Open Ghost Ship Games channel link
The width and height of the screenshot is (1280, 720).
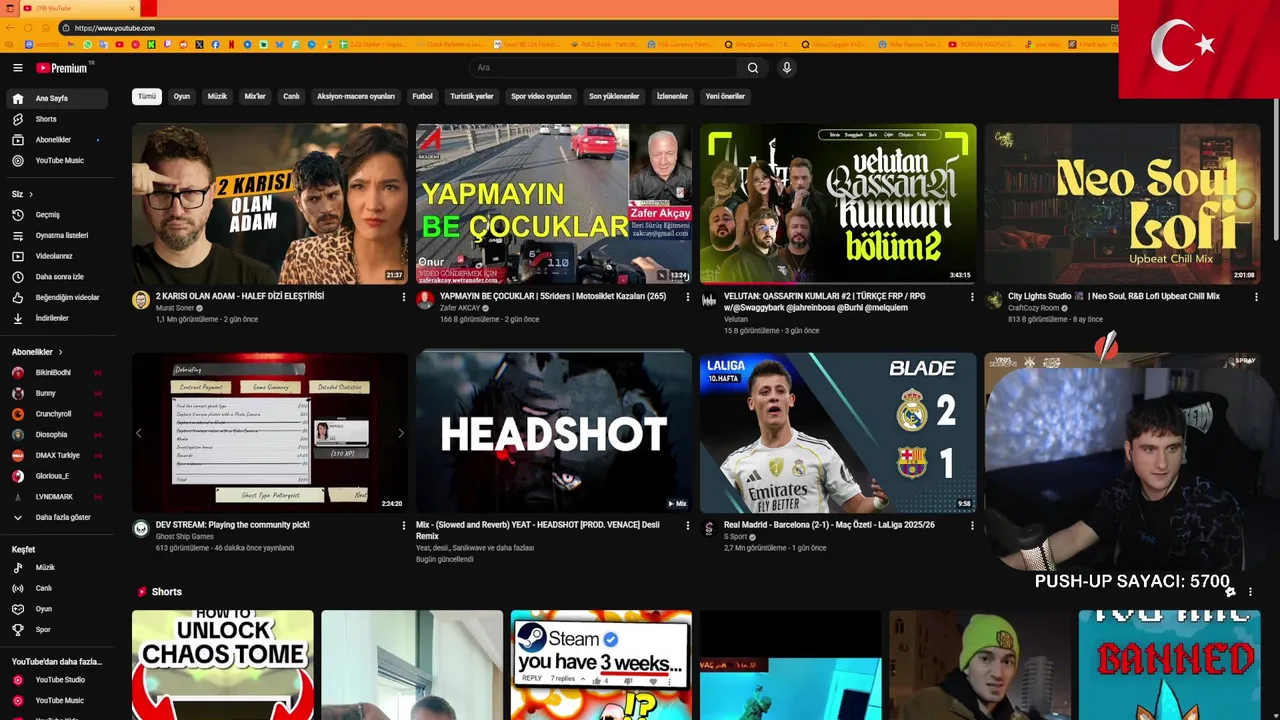[x=185, y=537]
